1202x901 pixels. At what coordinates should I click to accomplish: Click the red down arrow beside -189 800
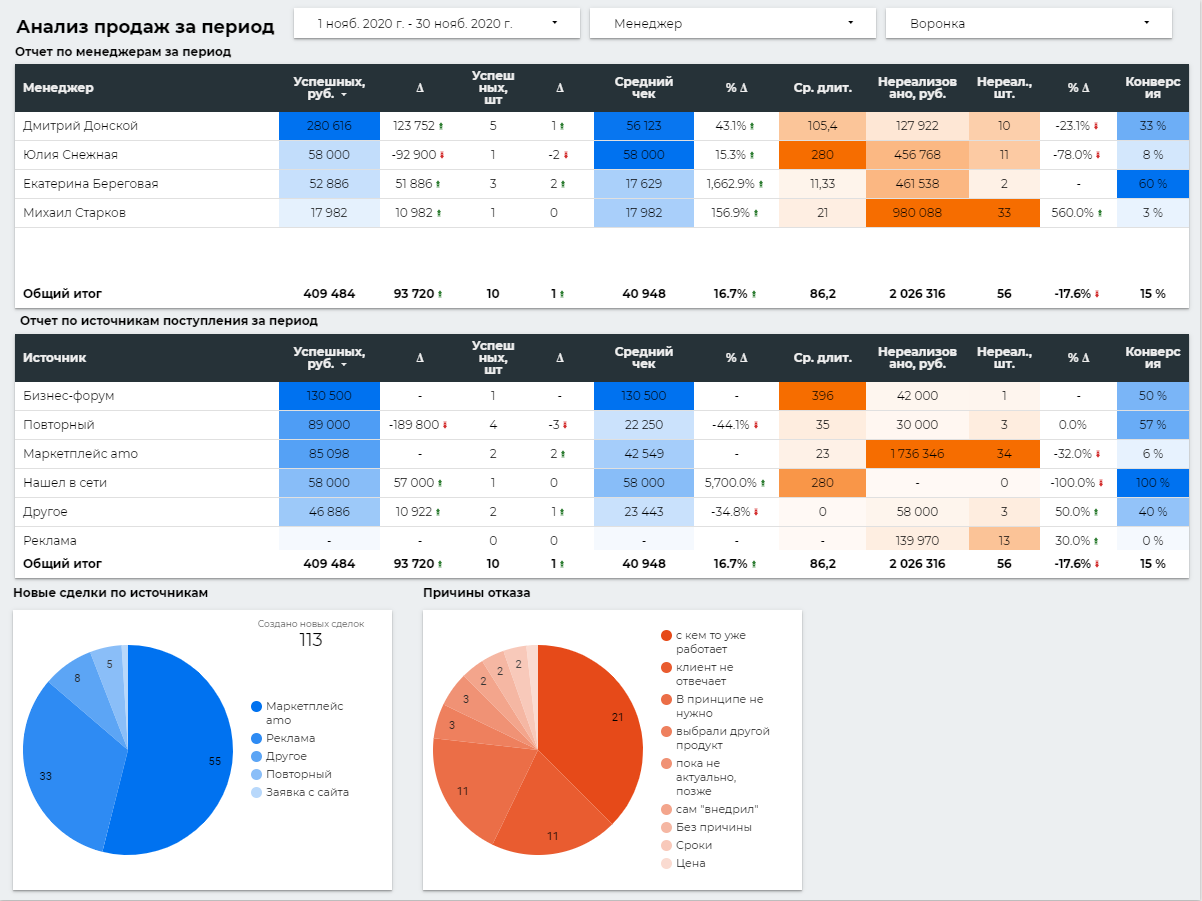[x=444, y=425]
